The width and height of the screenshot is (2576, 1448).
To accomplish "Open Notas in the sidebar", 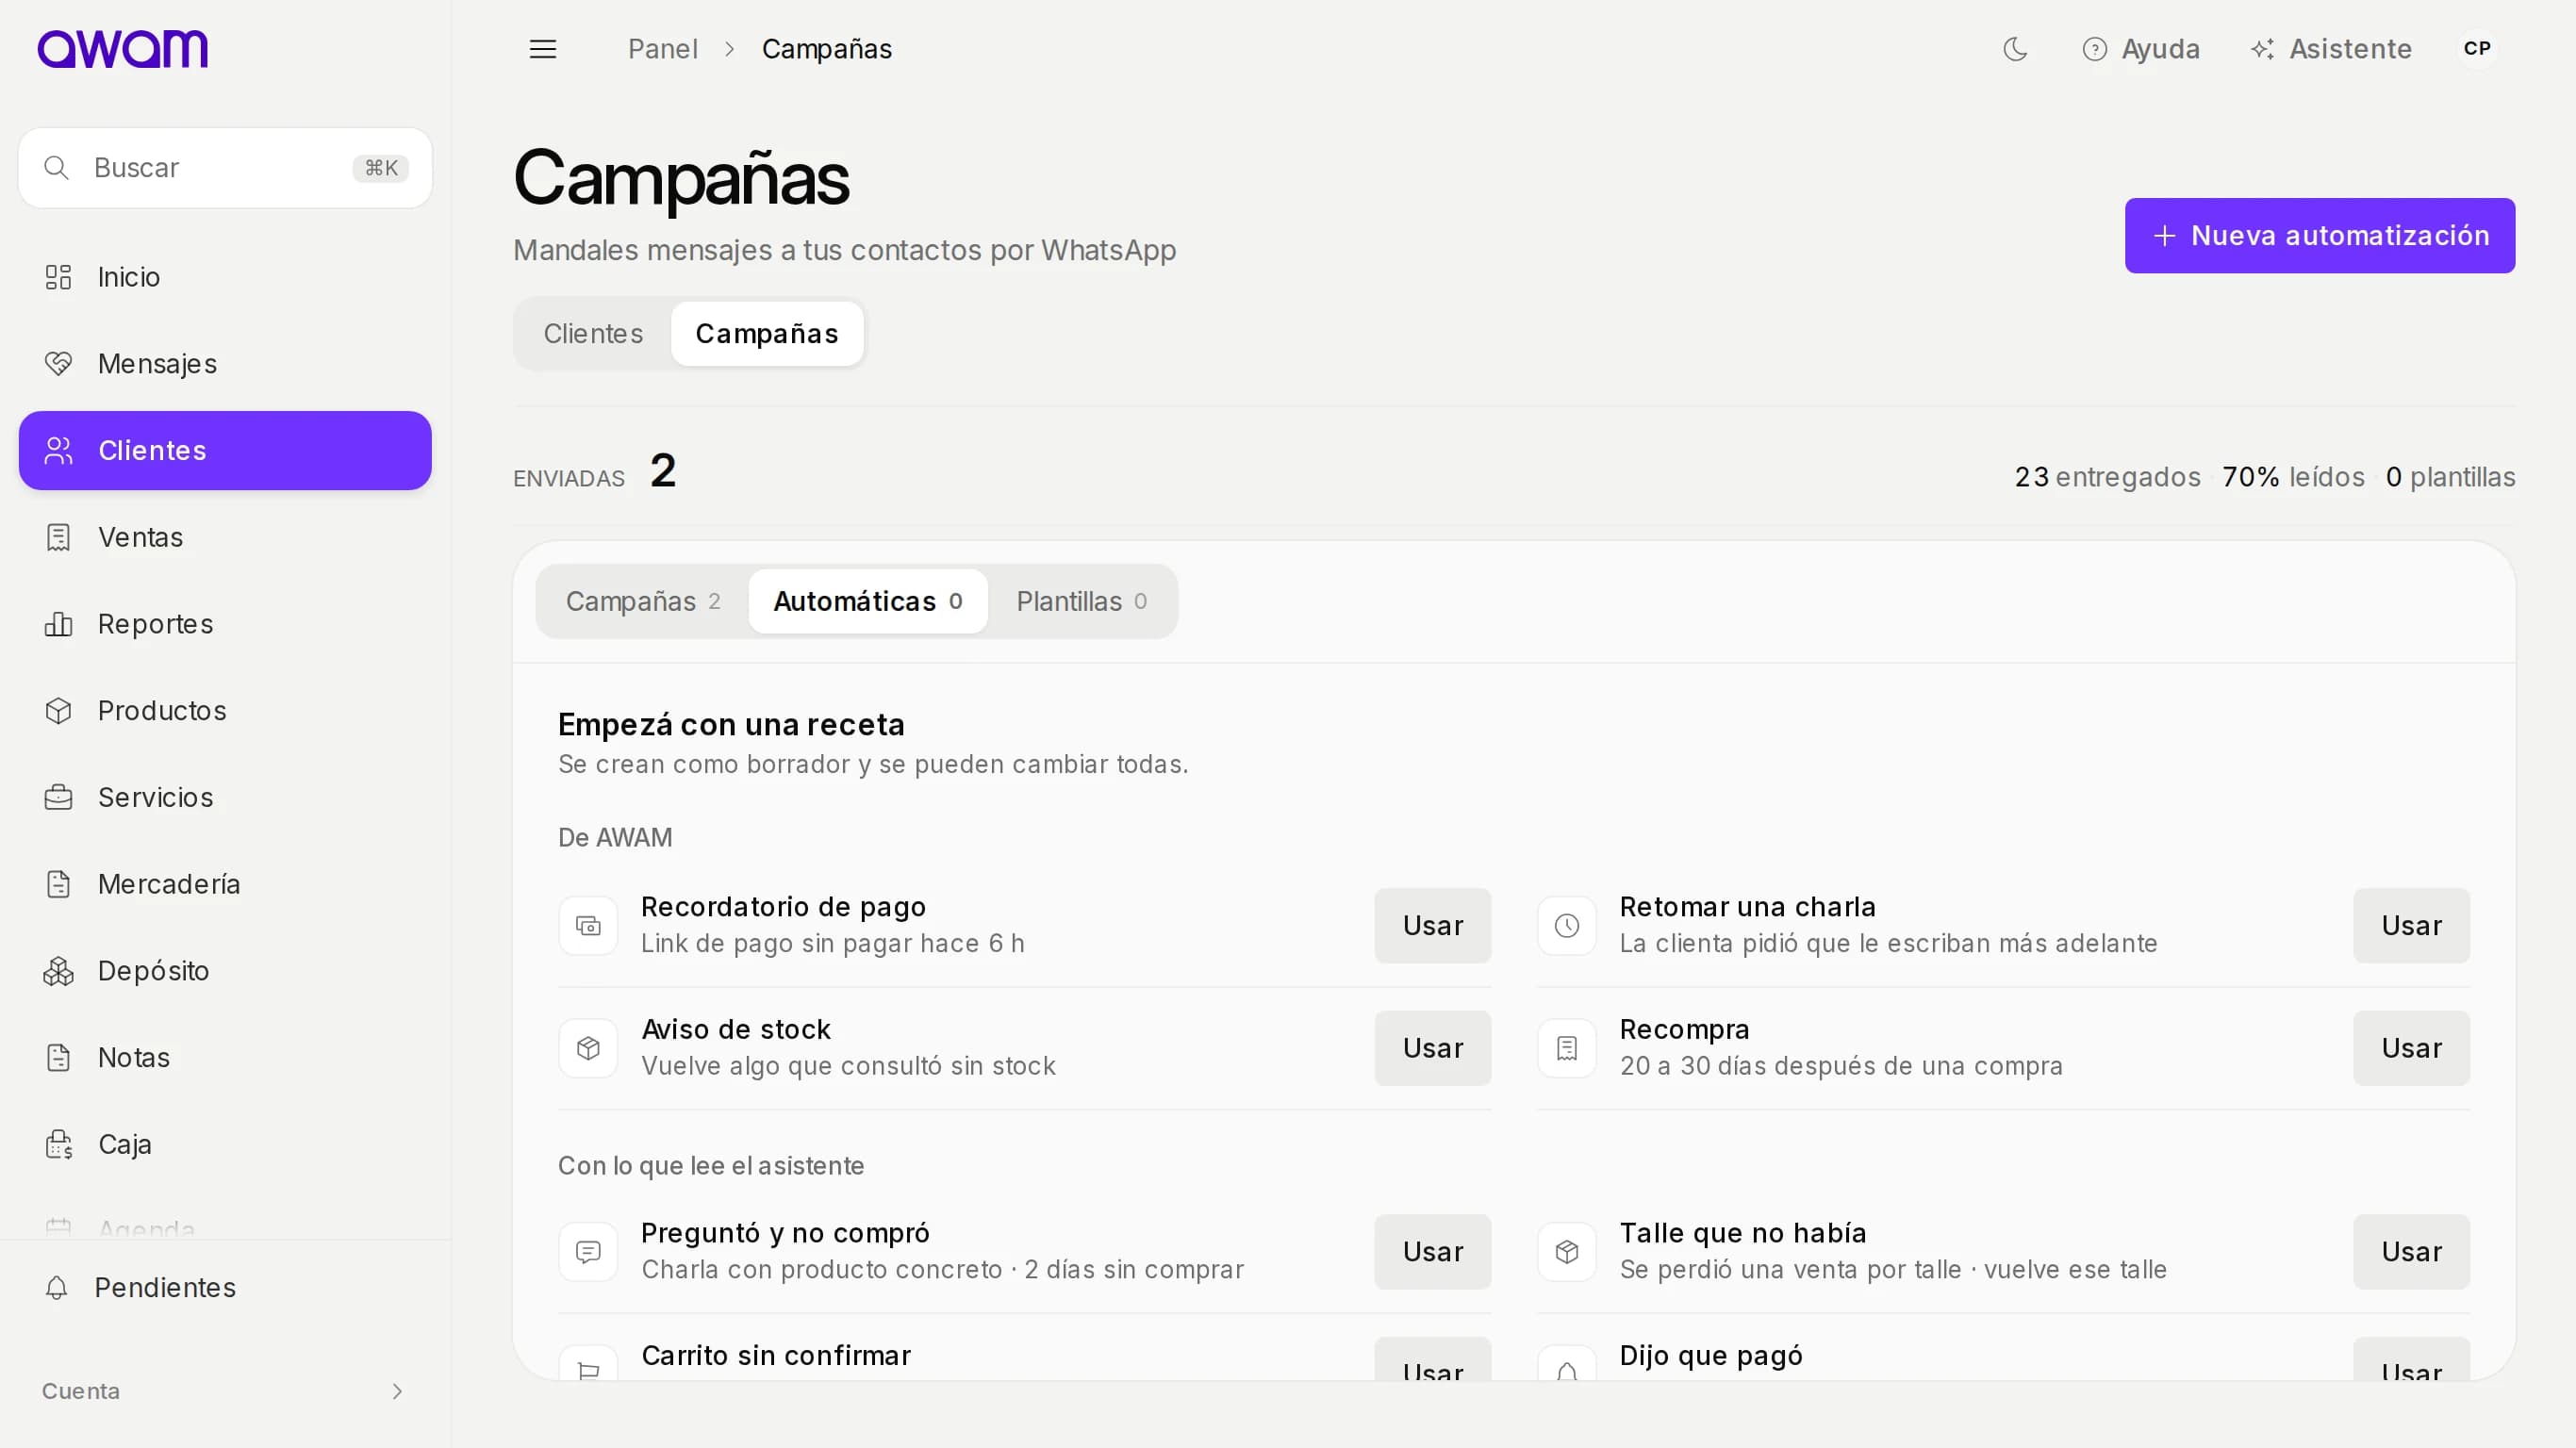I will (x=225, y=1058).
